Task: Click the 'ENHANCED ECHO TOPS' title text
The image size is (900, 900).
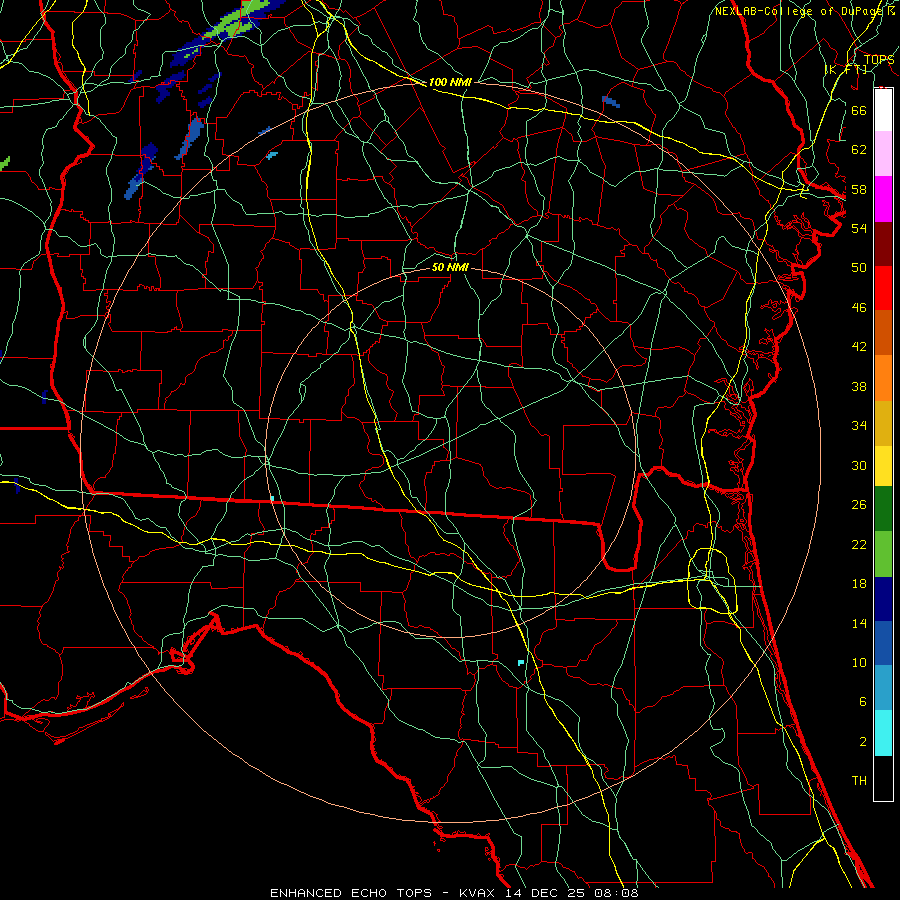Action: [351, 893]
